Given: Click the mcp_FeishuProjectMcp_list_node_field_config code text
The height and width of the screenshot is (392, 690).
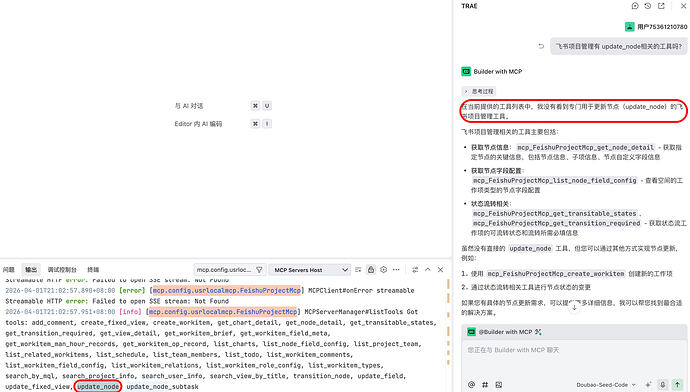Looking at the screenshot, I should click(554, 180).
